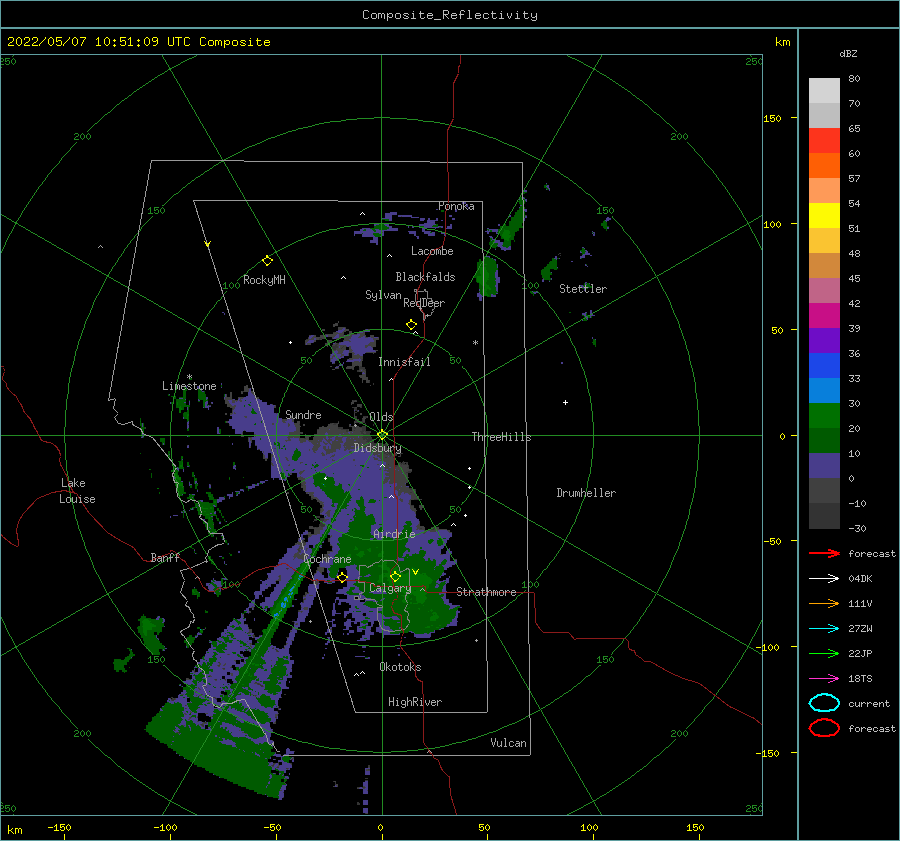Click the Lacombe town label
The height and width of the screenshot is (841, 900).
(432, 251)
